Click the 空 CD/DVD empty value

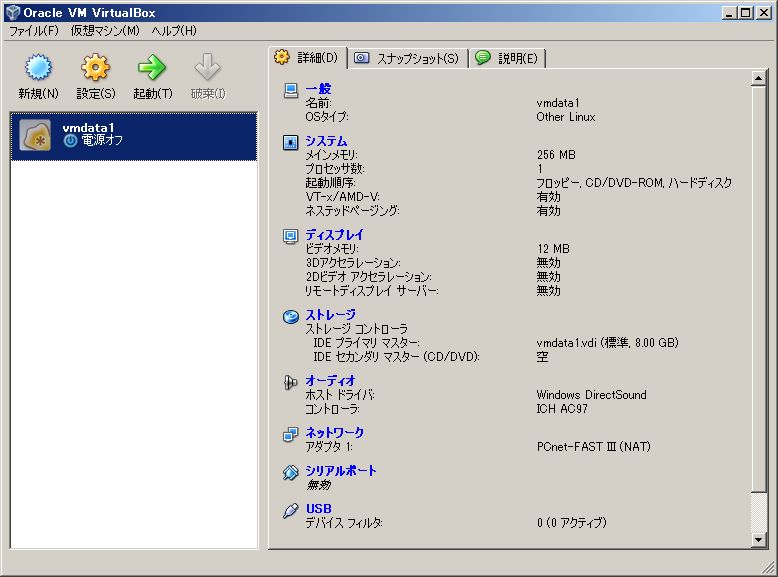pos(542,357)
